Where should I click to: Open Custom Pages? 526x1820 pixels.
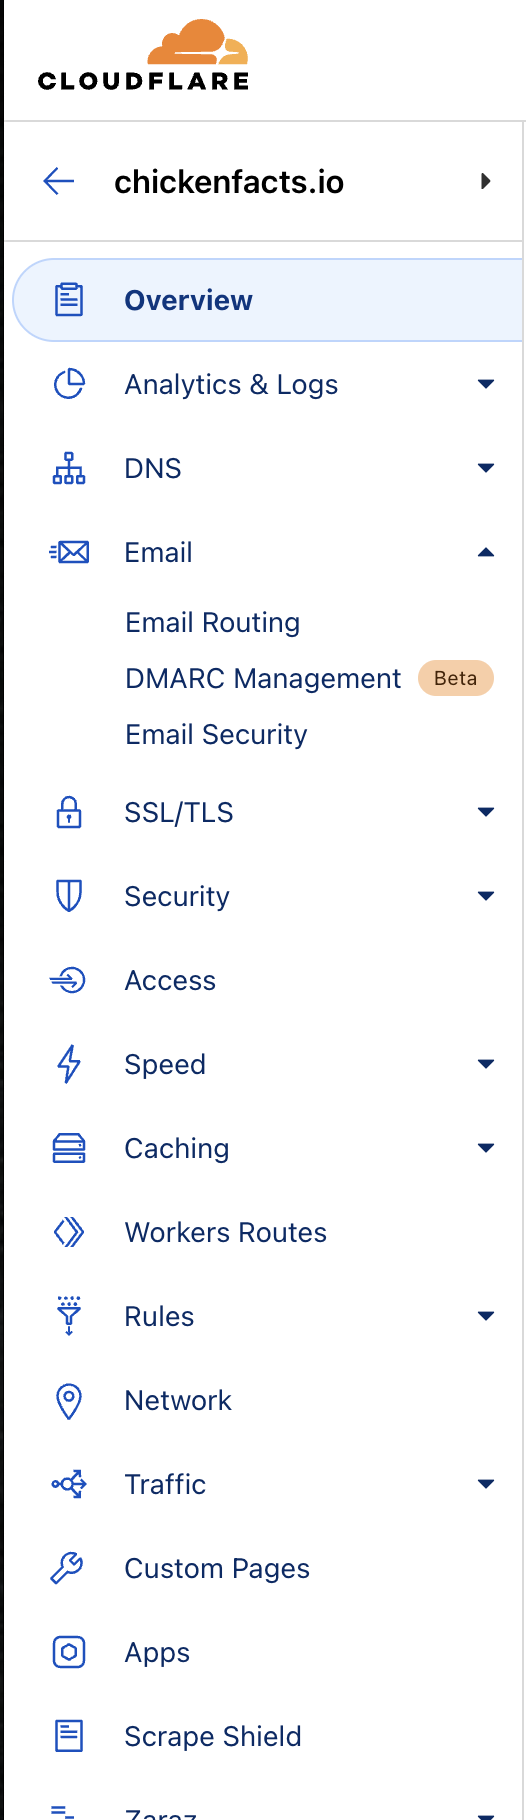pyautogui.click(x=217, y=1569)
